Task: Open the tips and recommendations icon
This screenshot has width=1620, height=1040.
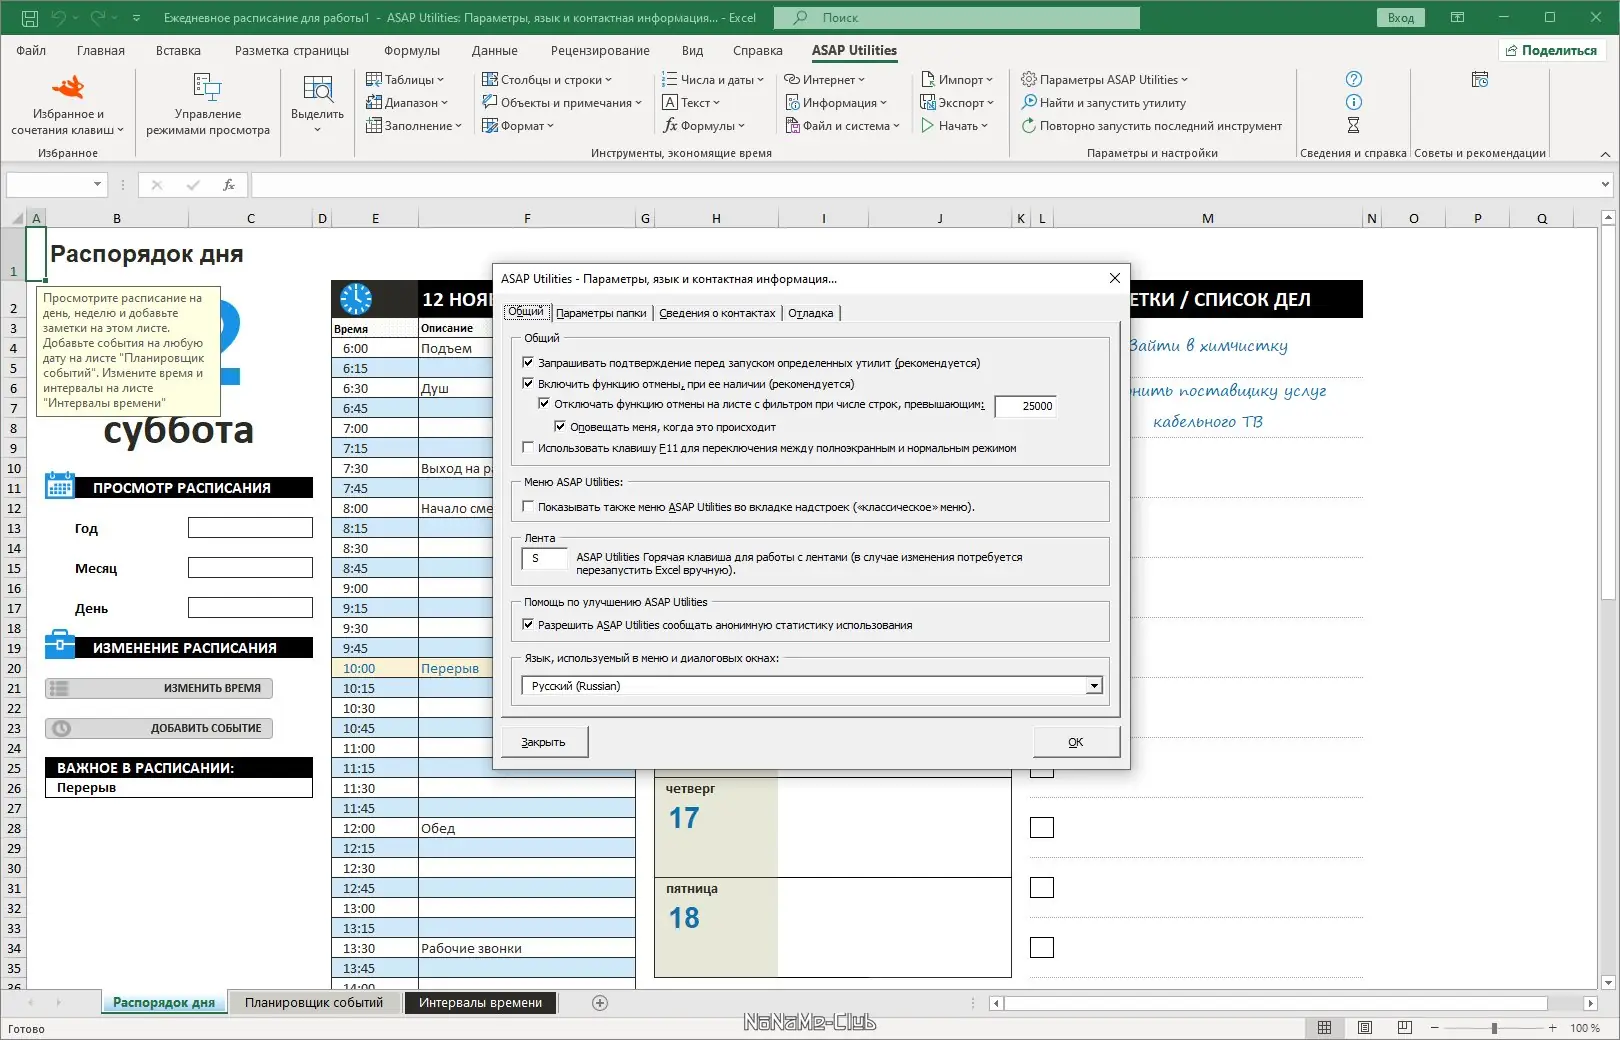Action: (1480, 79)
